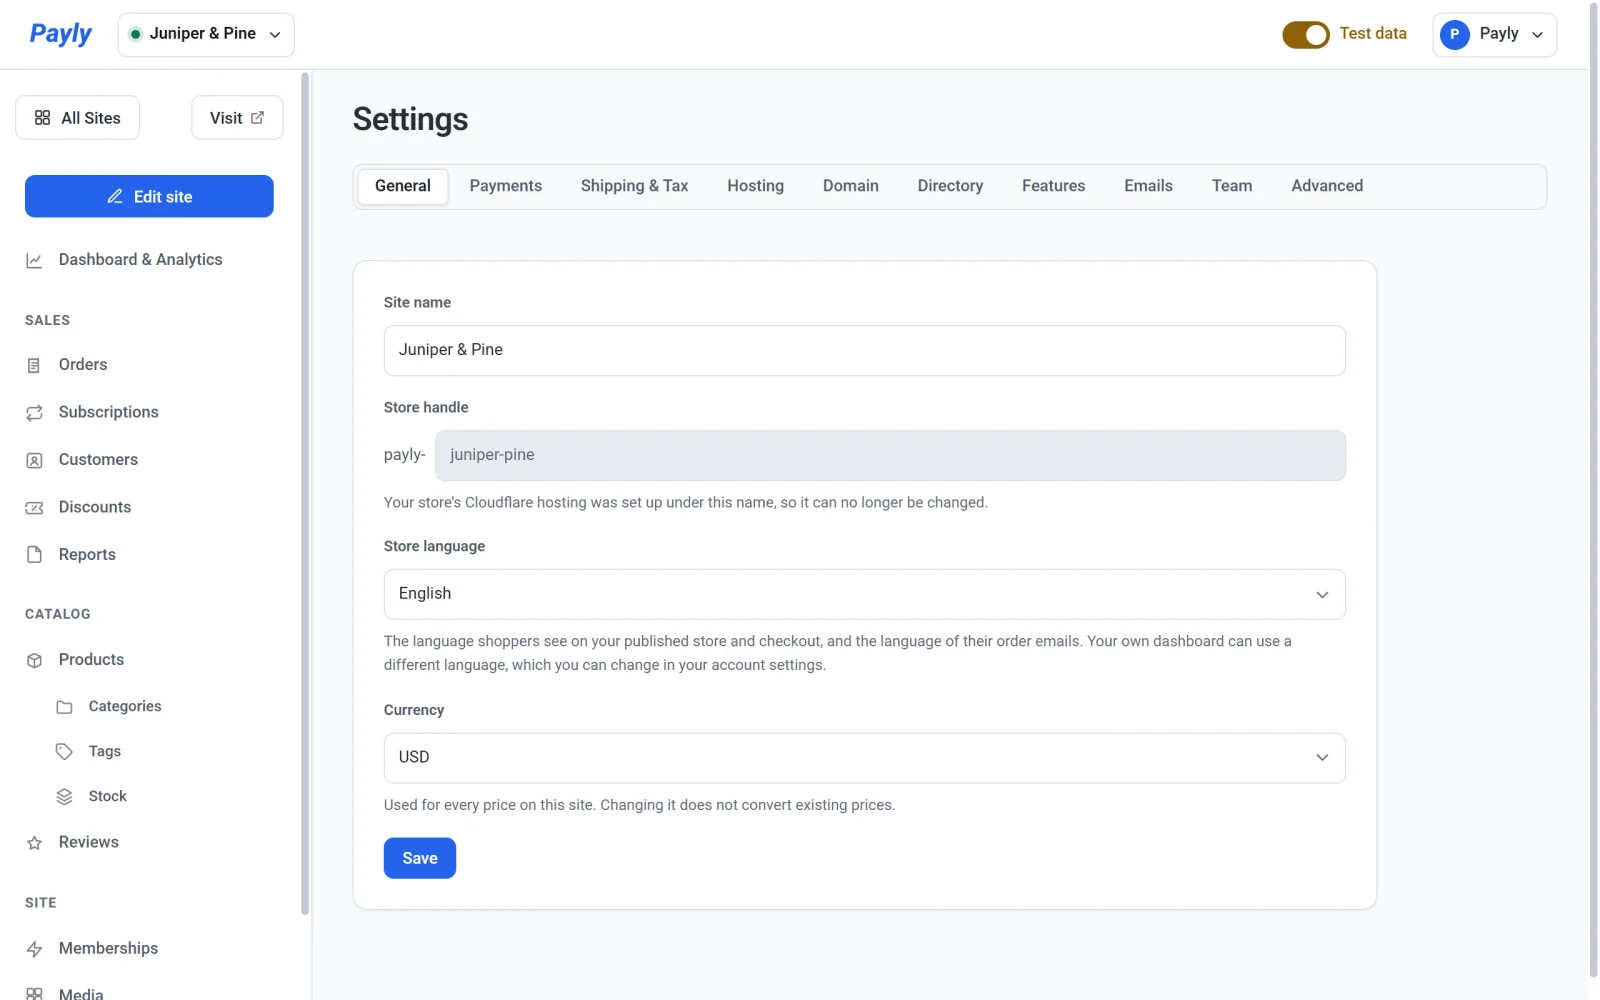Click the All Sites button label
Screen dimensions: 1600x1000
(x=91, y=118)
